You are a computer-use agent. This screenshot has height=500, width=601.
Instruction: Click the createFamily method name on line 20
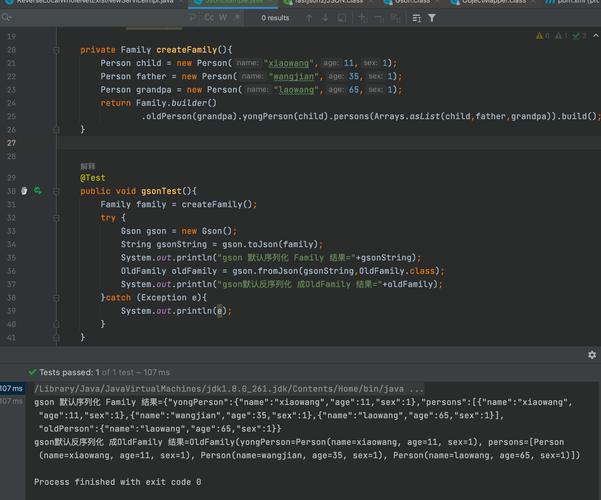pyautogui.click(x=187, y=50)
